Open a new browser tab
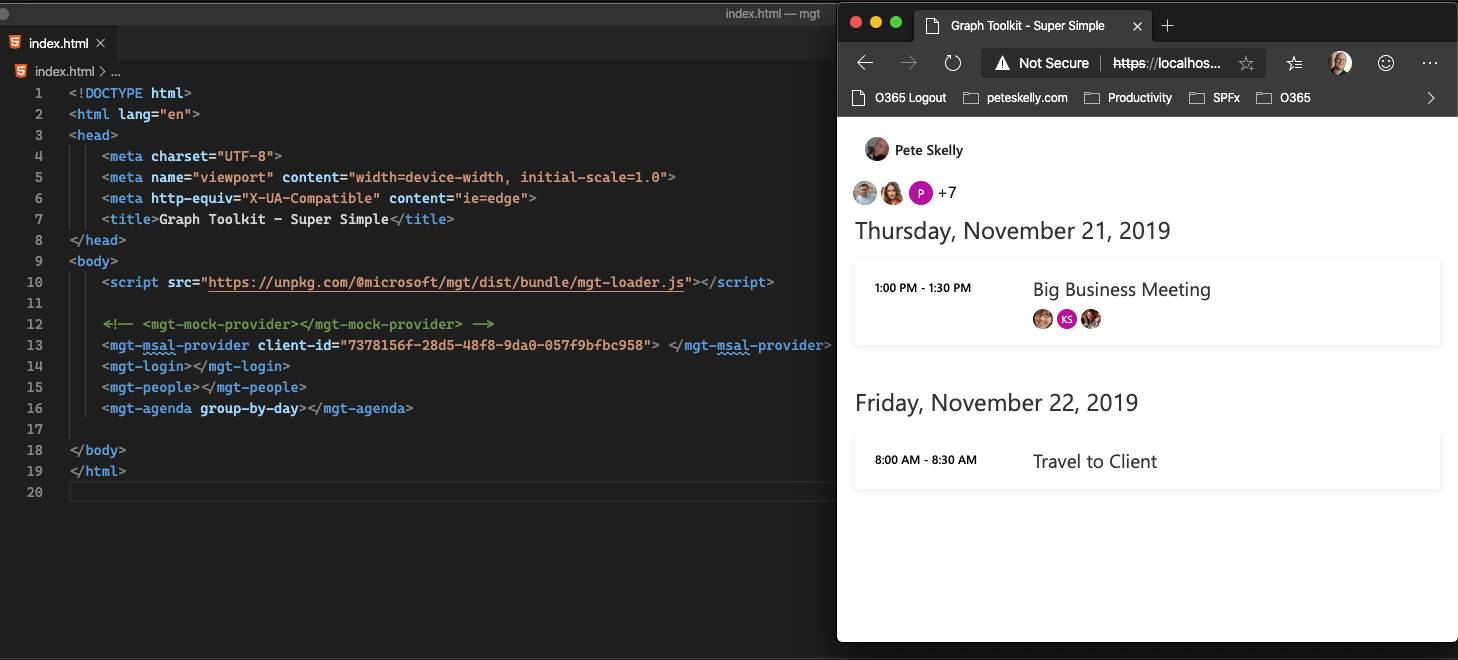Viewport: 1458px width, 660px height. coord(1167,26)
